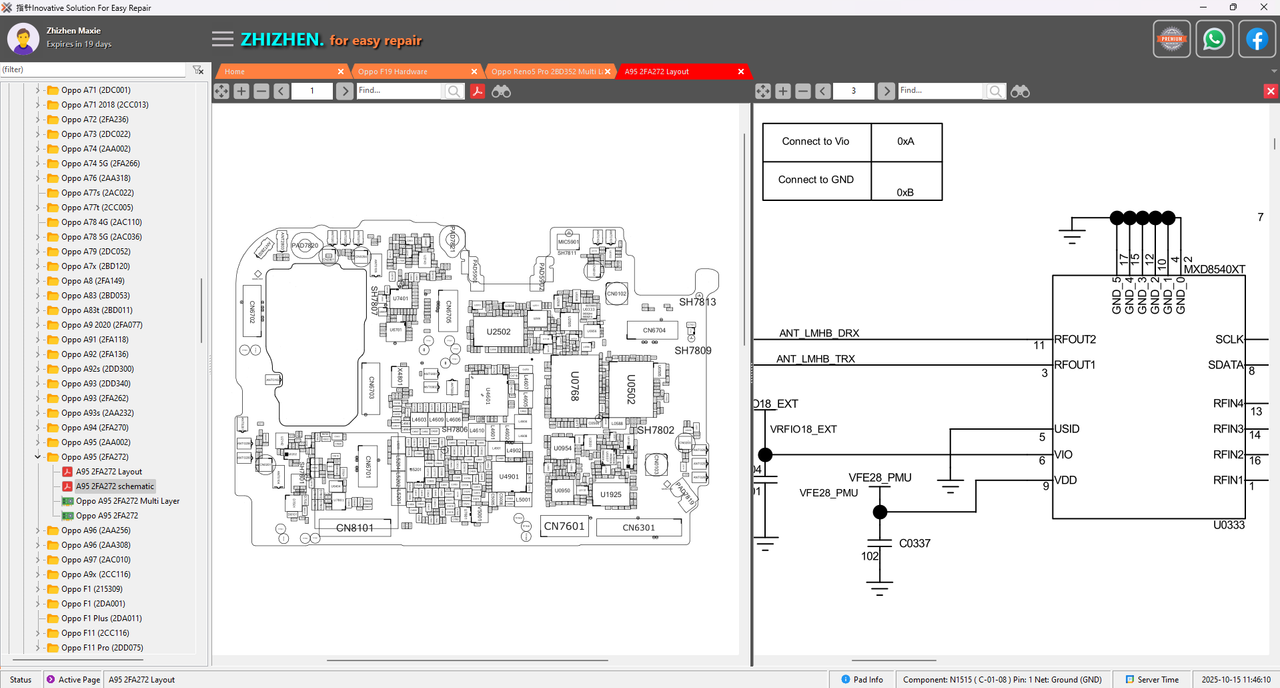Click the pan tool in the layout viewer

(222, 91)
